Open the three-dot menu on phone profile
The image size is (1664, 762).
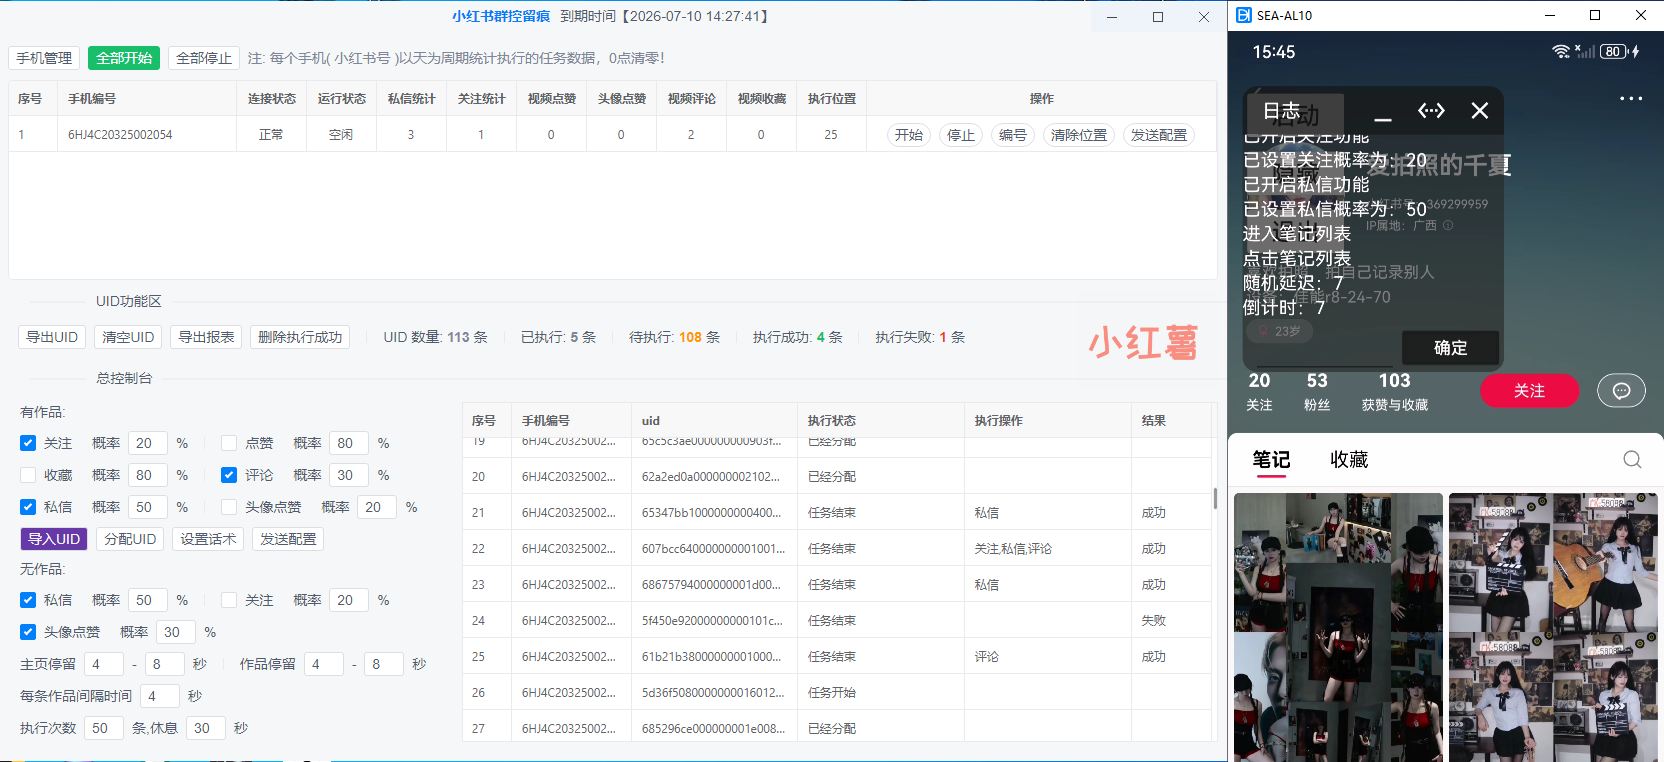[x=1631, y=99]
